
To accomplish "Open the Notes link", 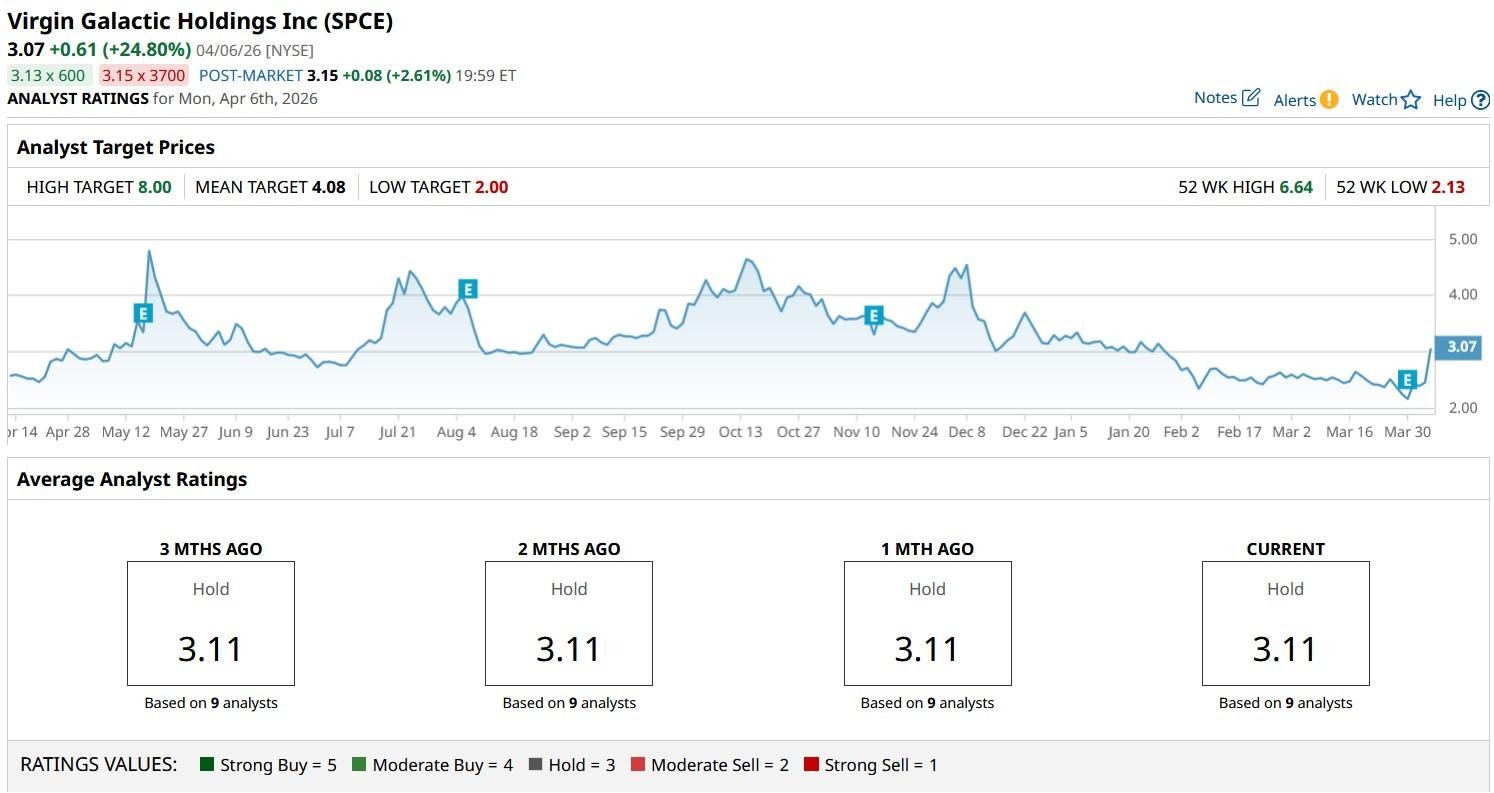I will click(x=1215, y=97).
